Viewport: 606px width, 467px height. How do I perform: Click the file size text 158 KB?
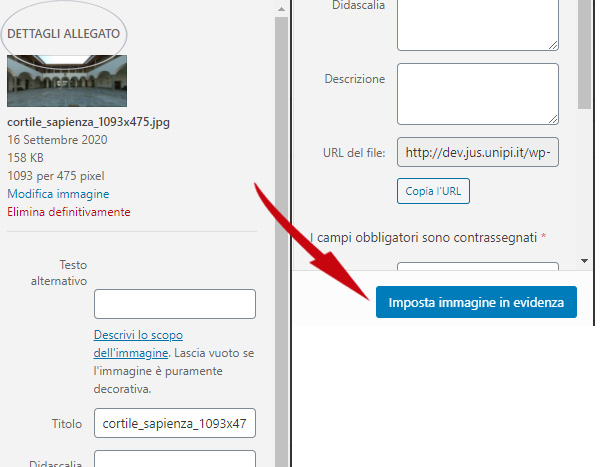click(x=26, y=158)
